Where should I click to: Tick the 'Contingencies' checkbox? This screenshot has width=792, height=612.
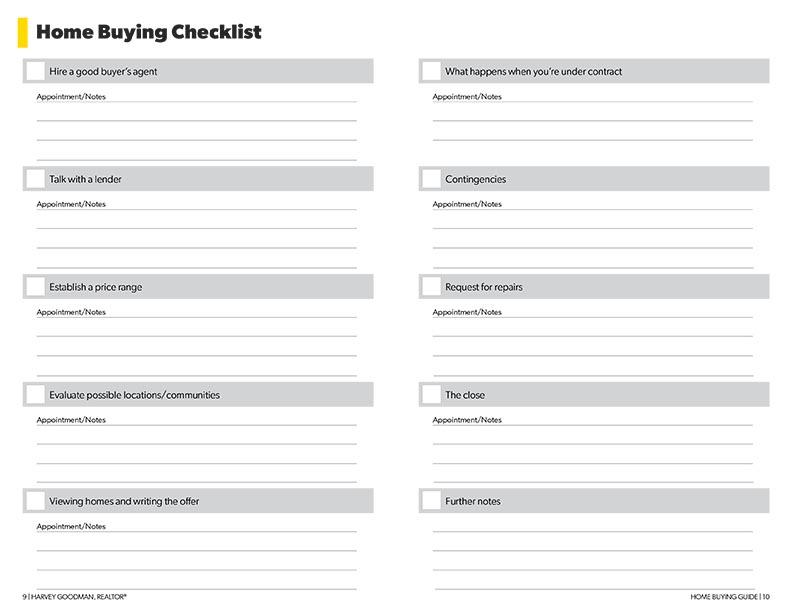[x=432, y=179]
